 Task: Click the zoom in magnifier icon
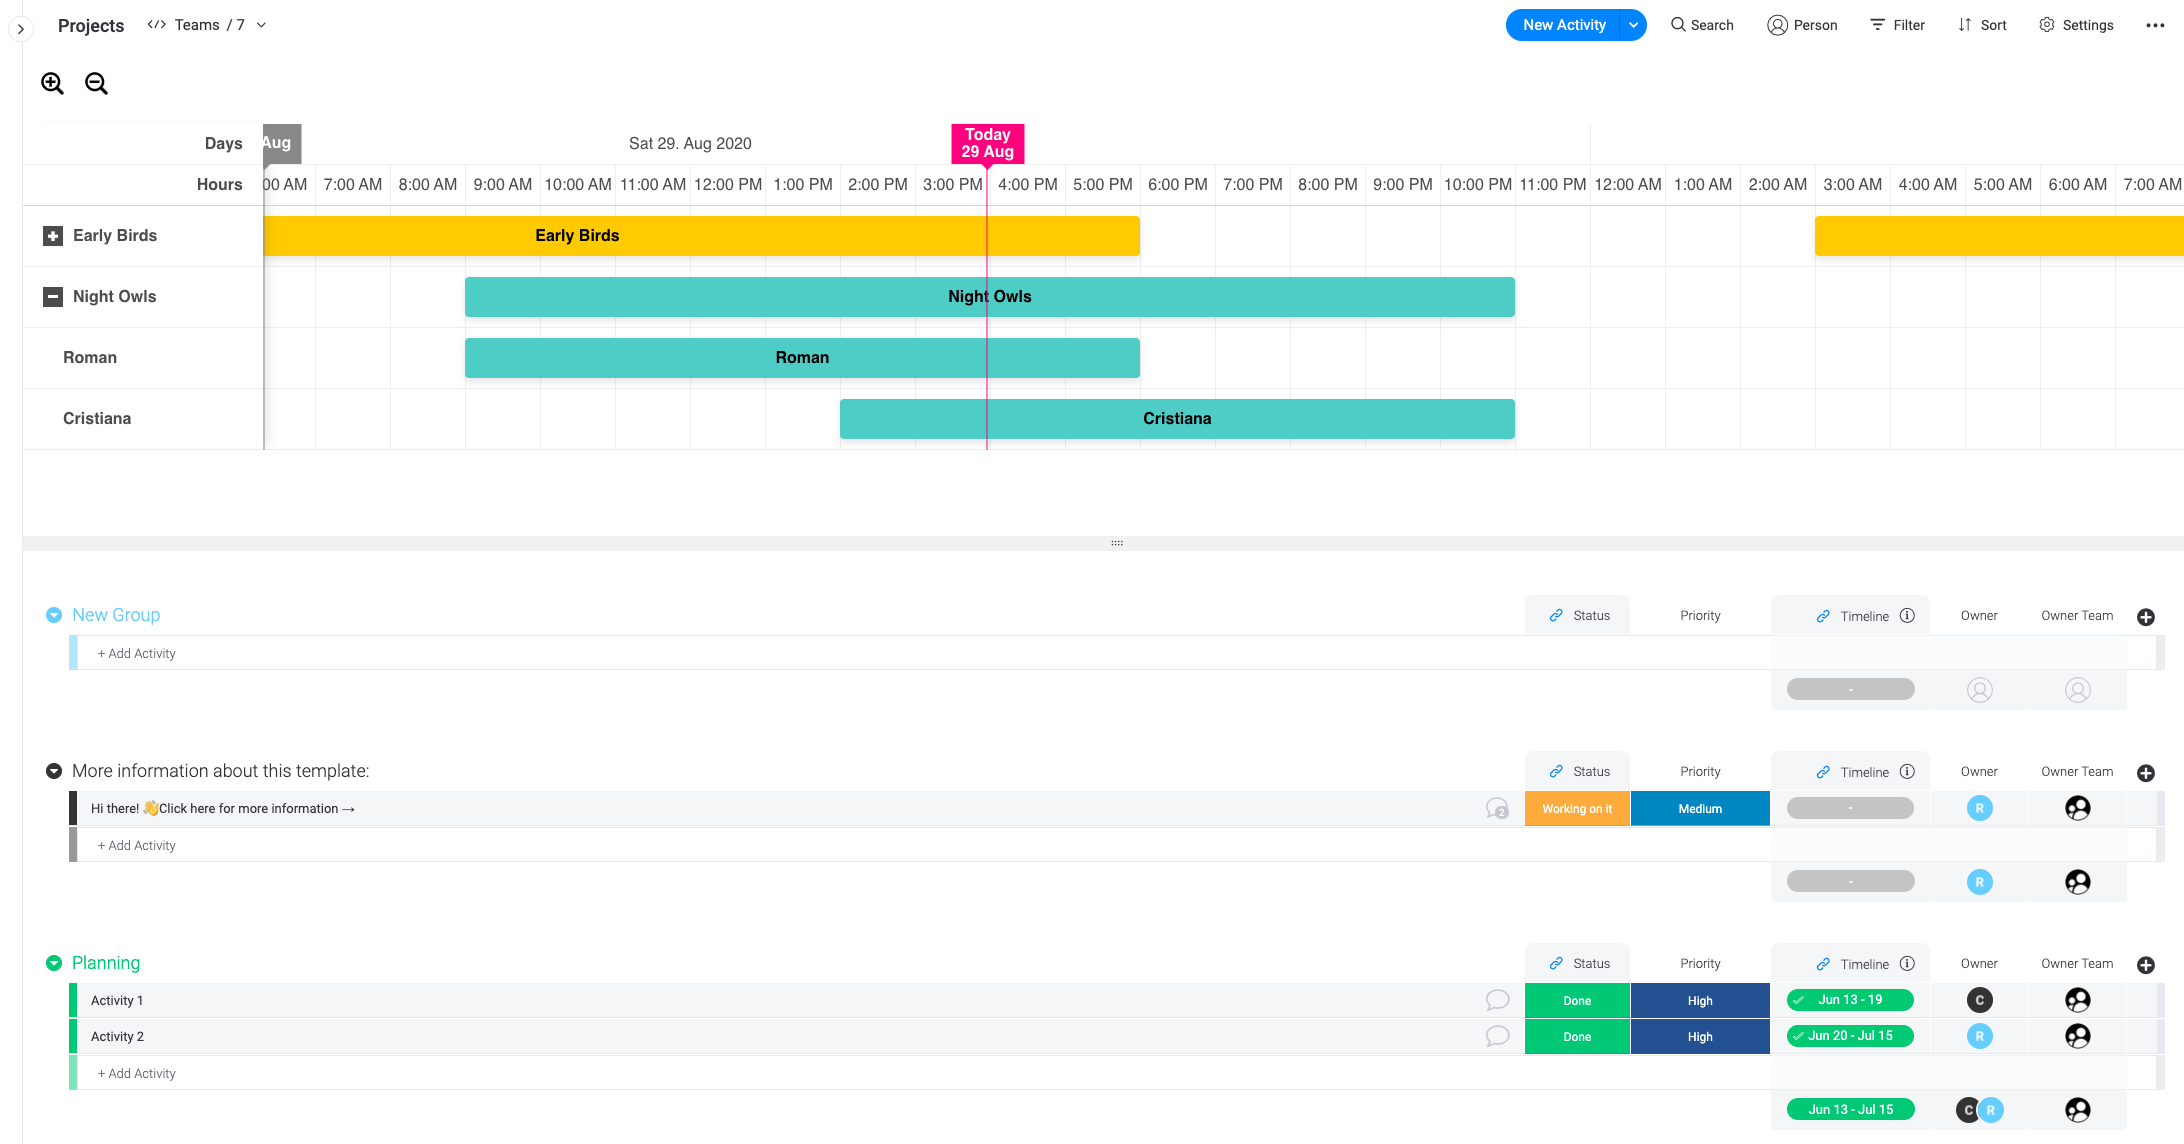click(52, 84)
